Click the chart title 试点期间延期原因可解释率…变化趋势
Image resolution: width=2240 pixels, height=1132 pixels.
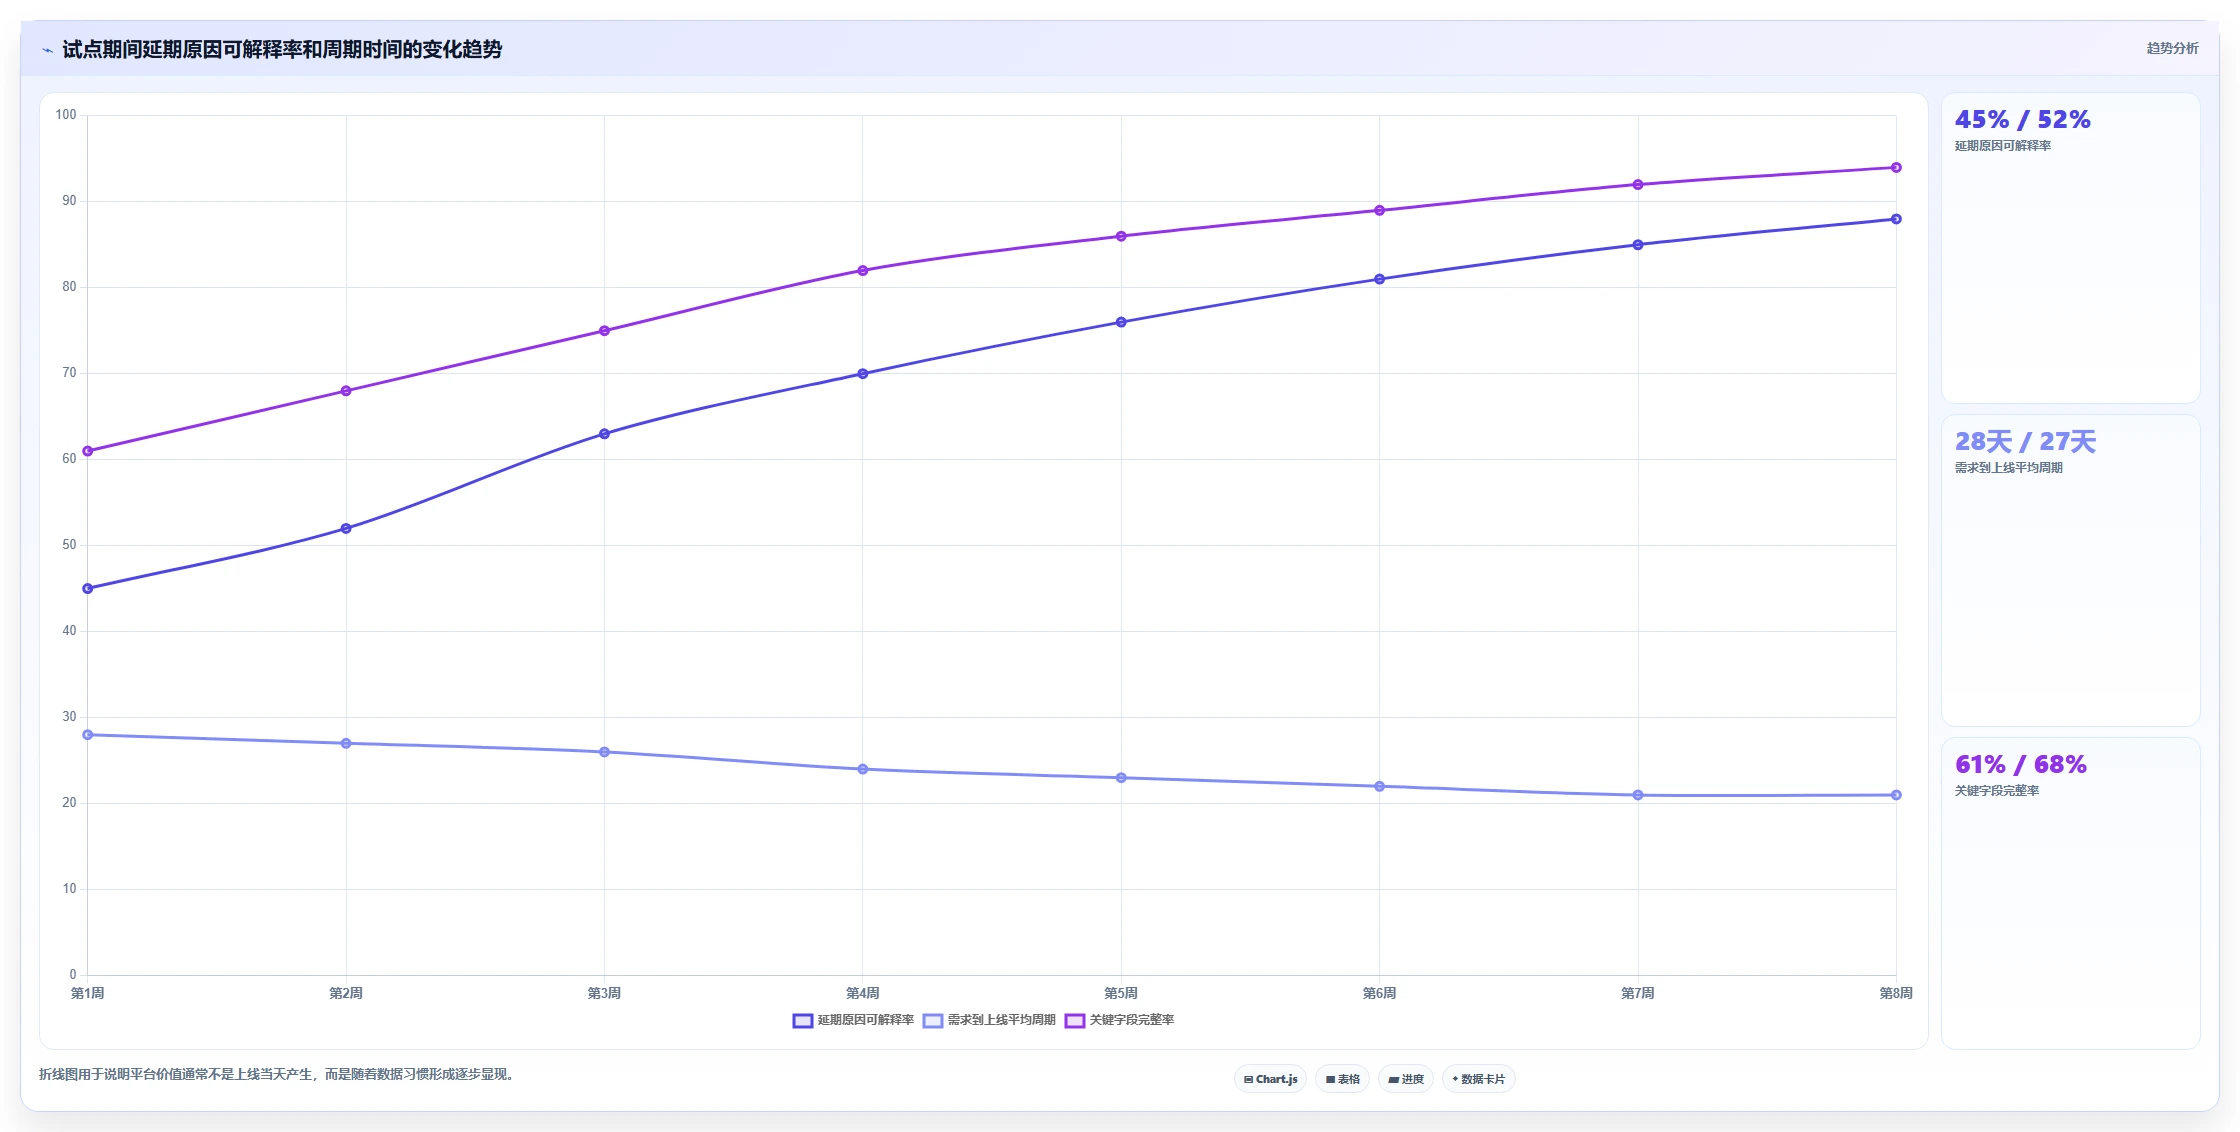coord(282,50)
